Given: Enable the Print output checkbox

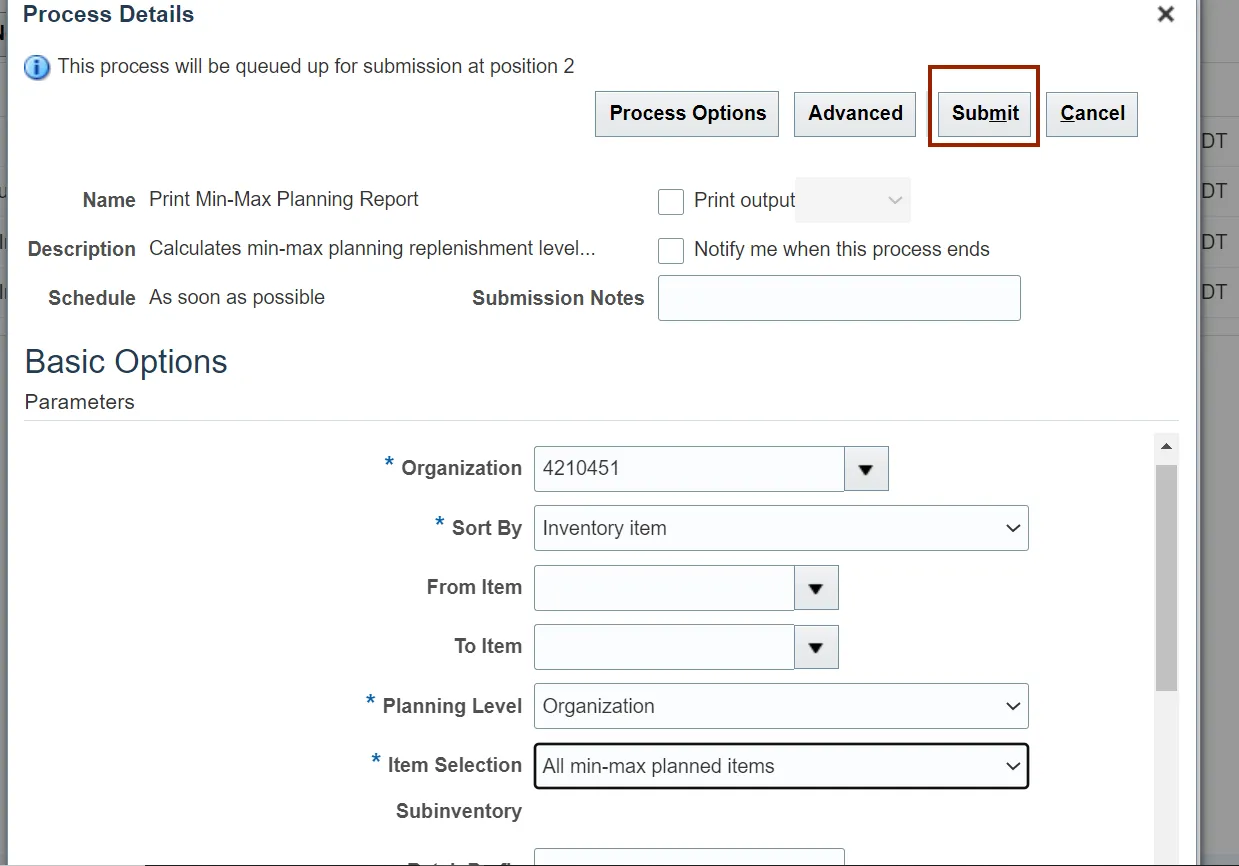Looking at the screenshot, I should tap(671, 202).
